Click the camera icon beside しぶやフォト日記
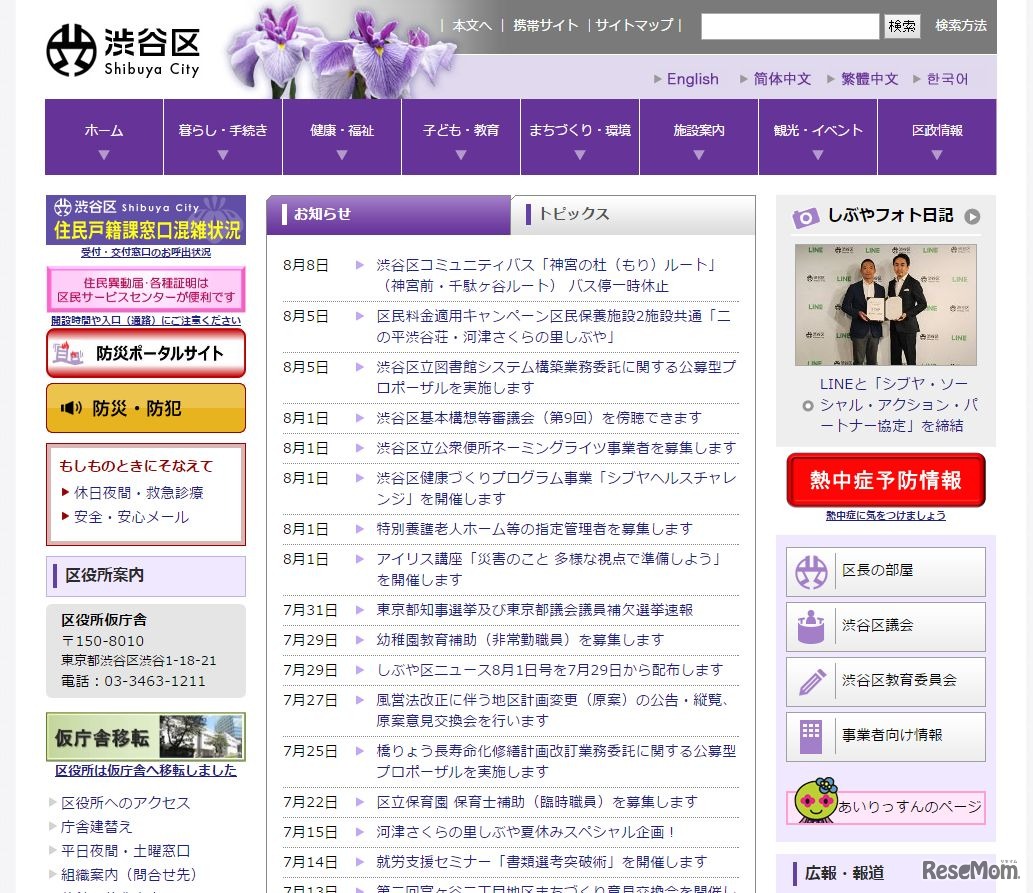 coord(806,217)
